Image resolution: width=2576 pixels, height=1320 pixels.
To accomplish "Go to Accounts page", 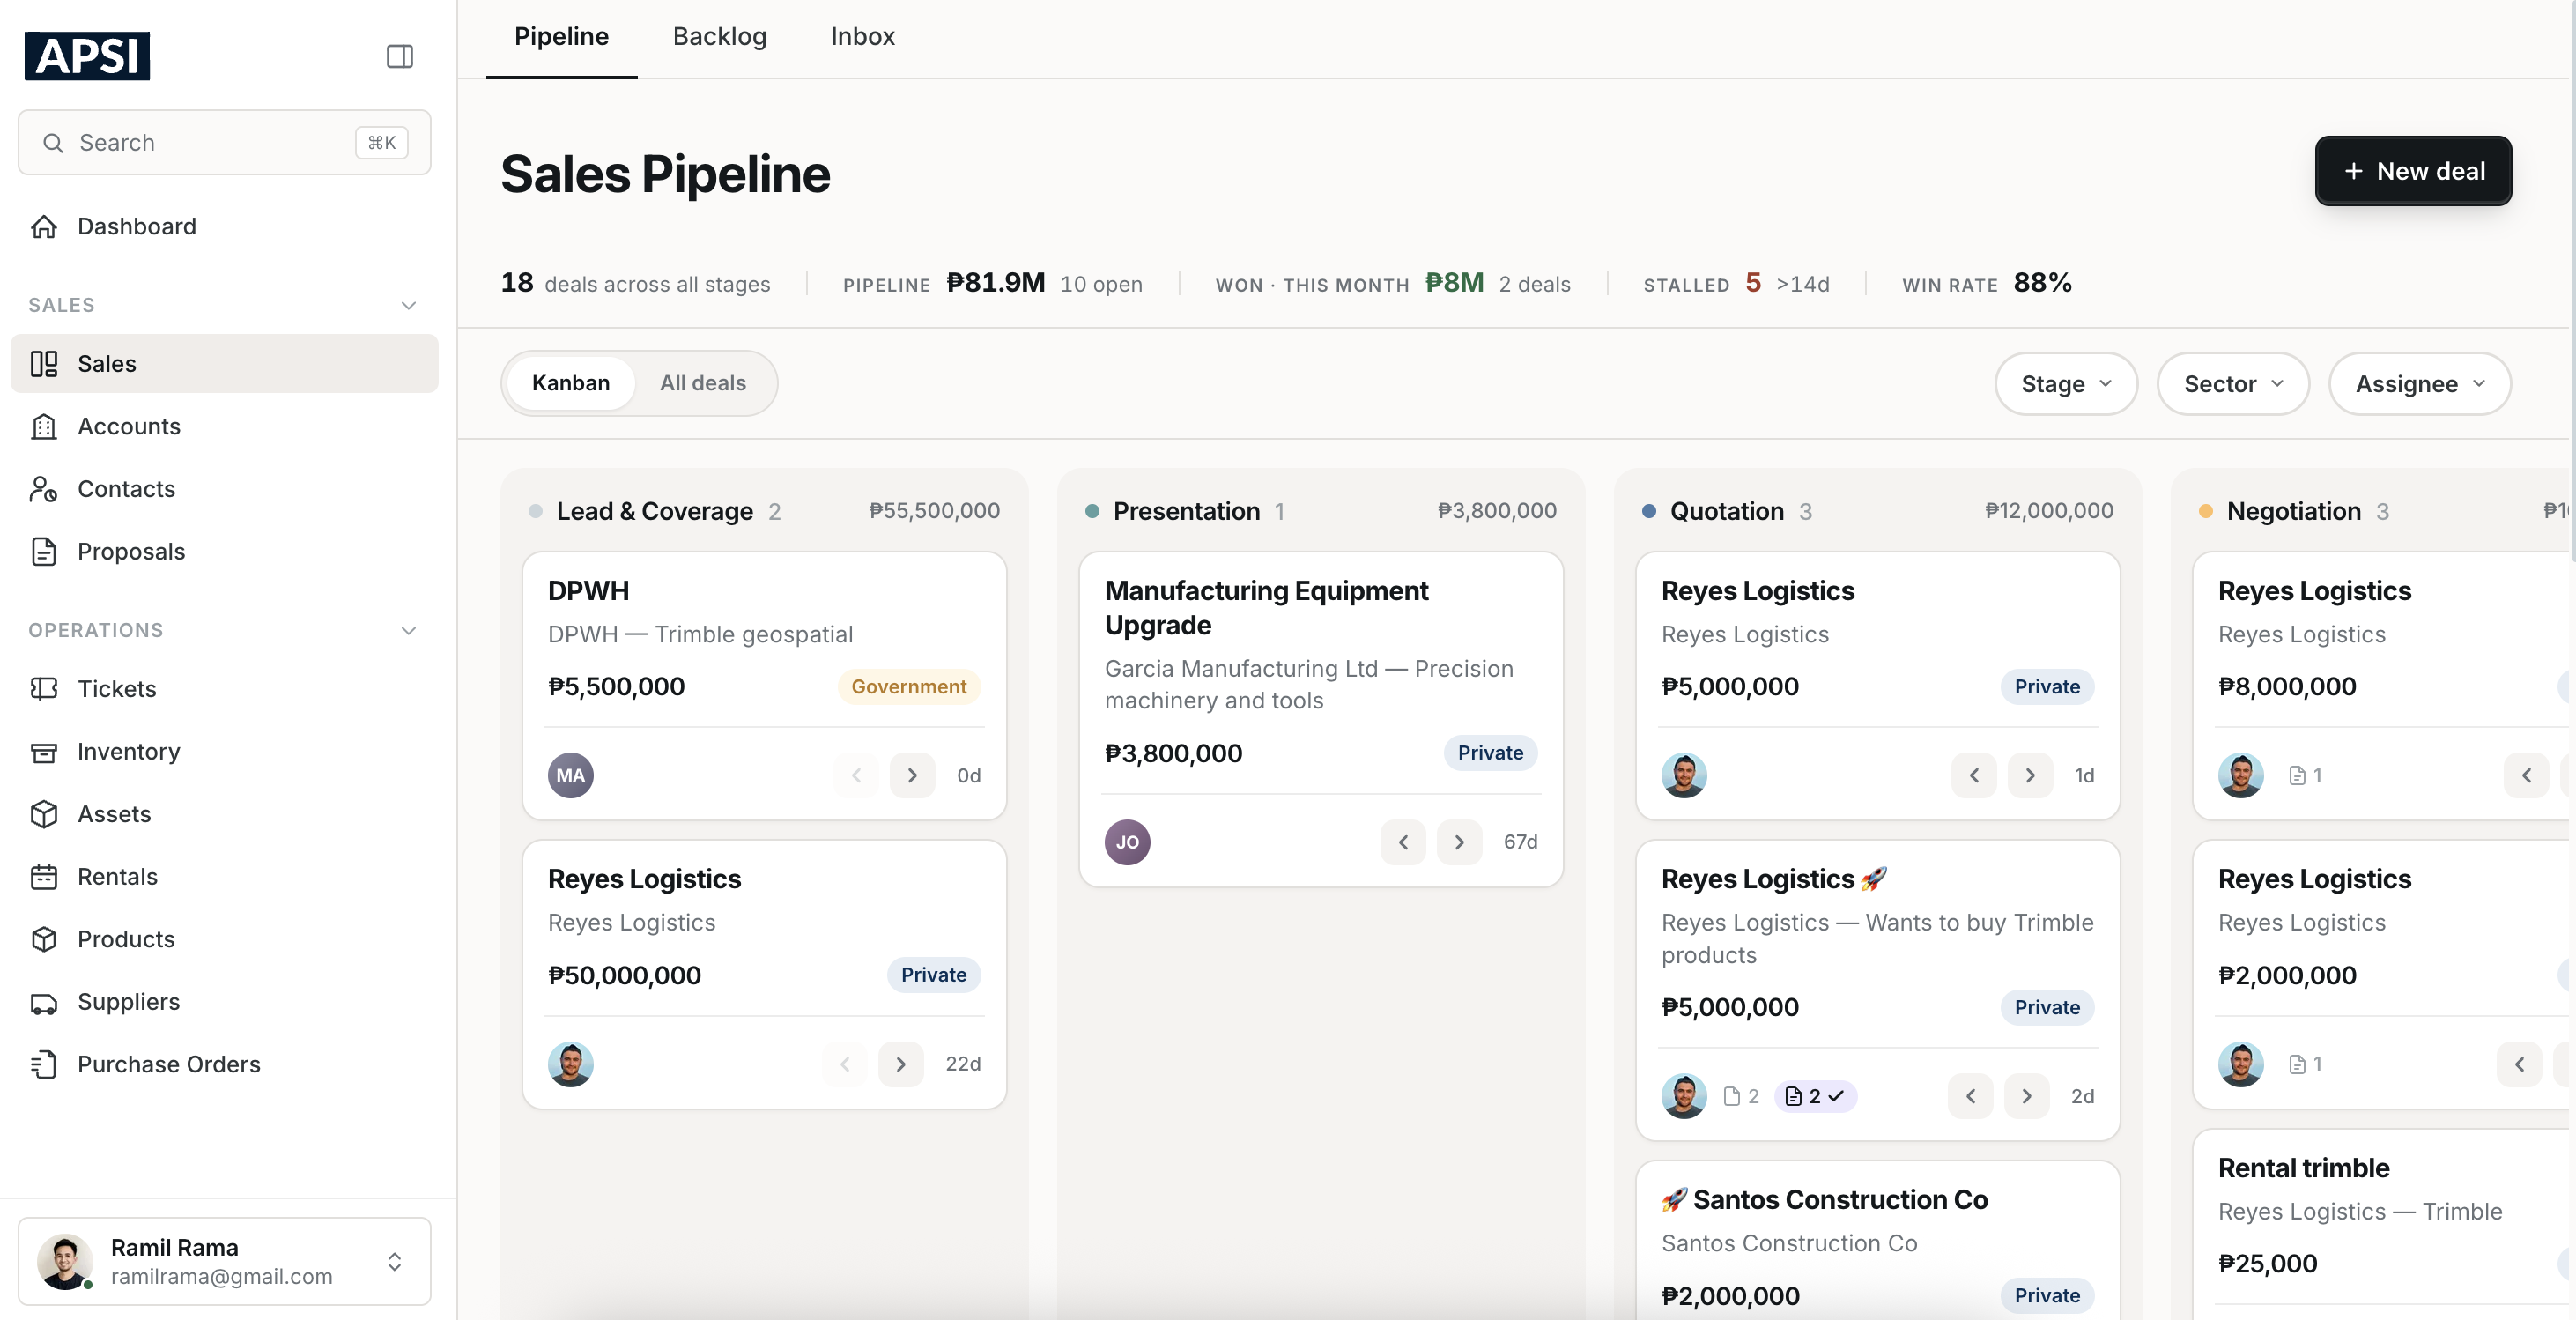I will [224, 426].
